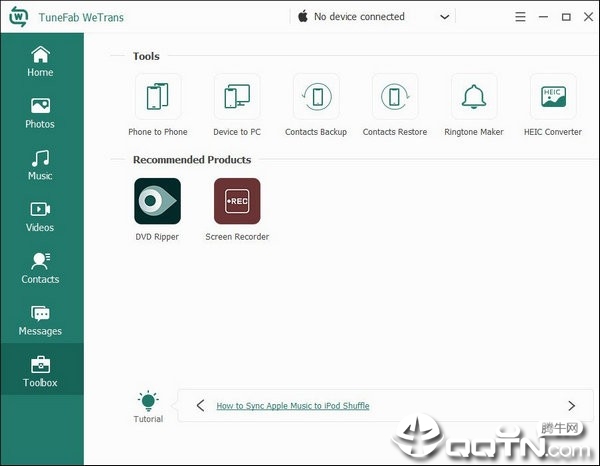This screenshot has height=466, width=600.
Task: Click the 'TuneFab WeTrans' title text
Action: coord(81,17)
